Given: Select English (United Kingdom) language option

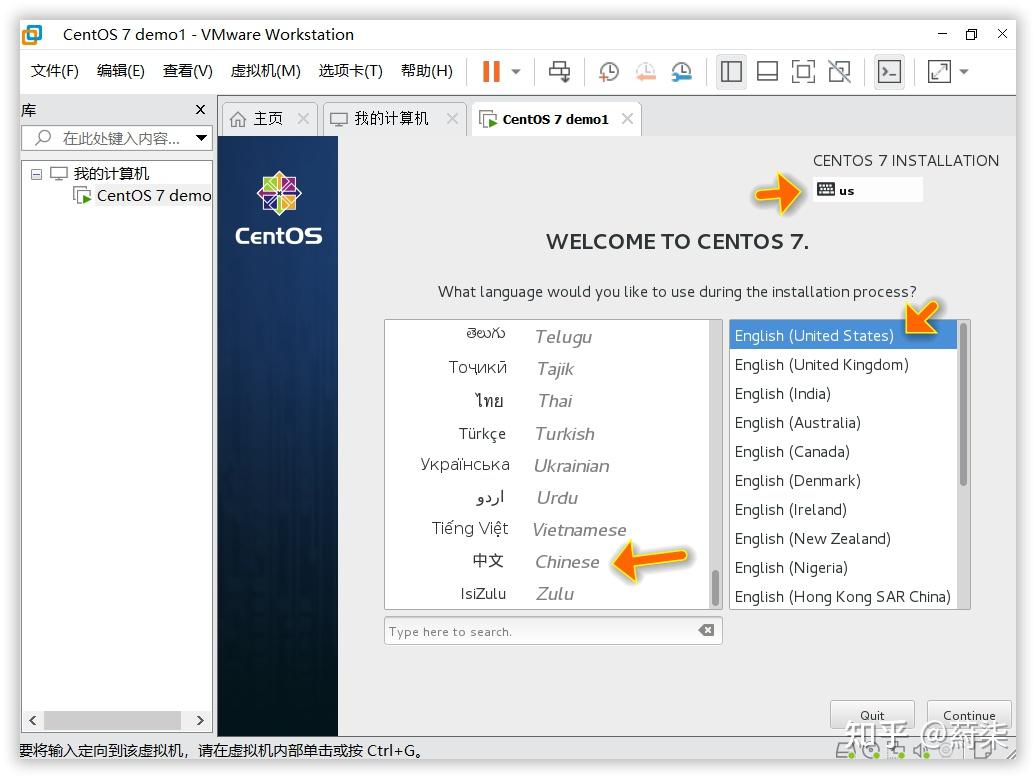Looking at the screenshot, I should 820,364.
